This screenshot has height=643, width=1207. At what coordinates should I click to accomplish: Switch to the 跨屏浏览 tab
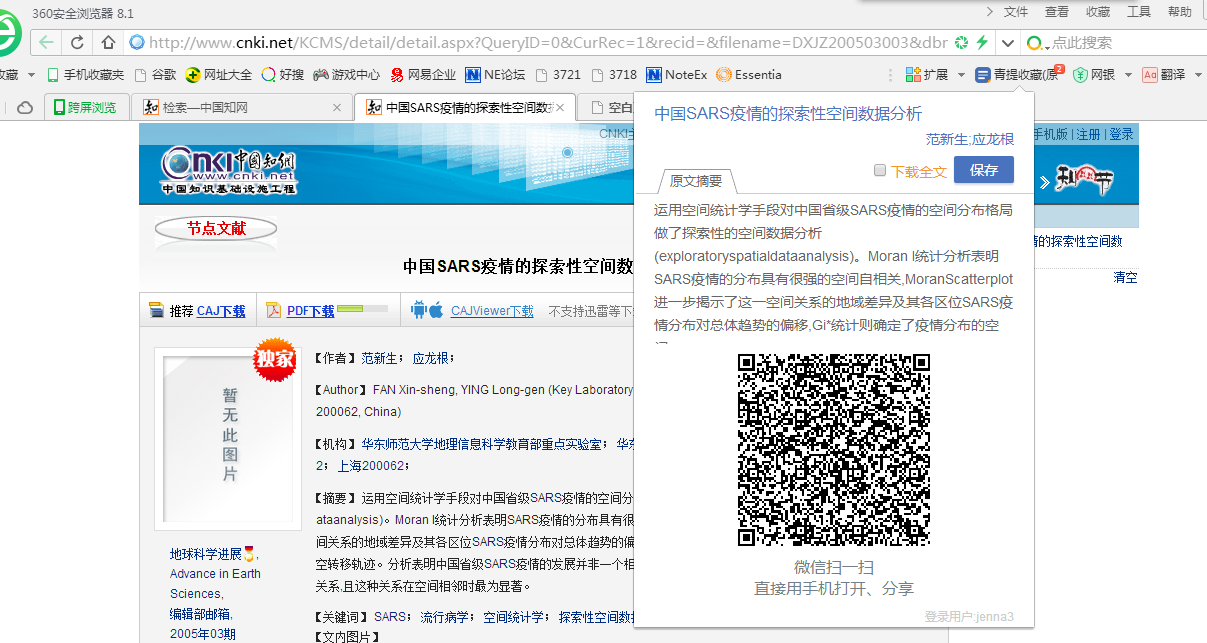pos(86,107)
